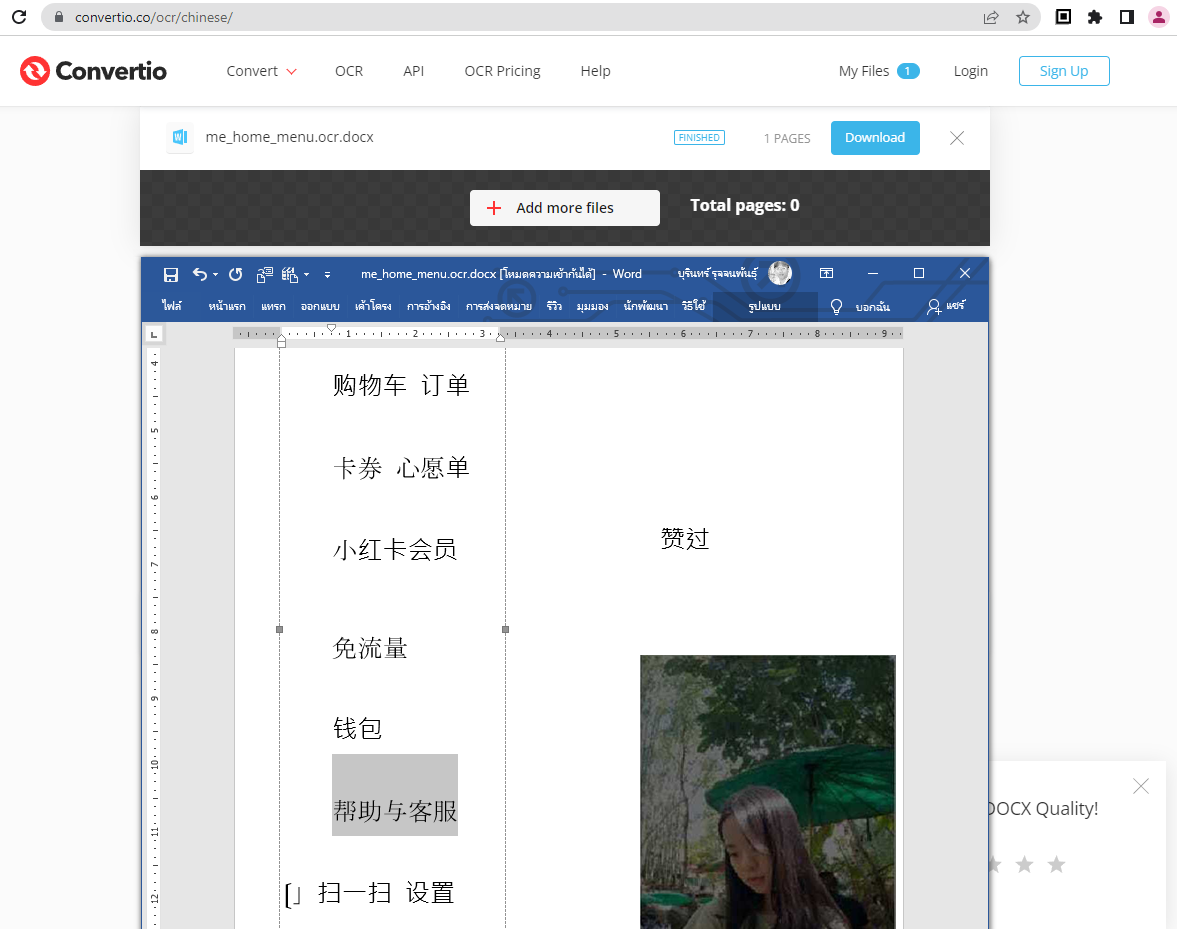Click the share page icon in address bar
1177x929 pixels.
[991, 17]
